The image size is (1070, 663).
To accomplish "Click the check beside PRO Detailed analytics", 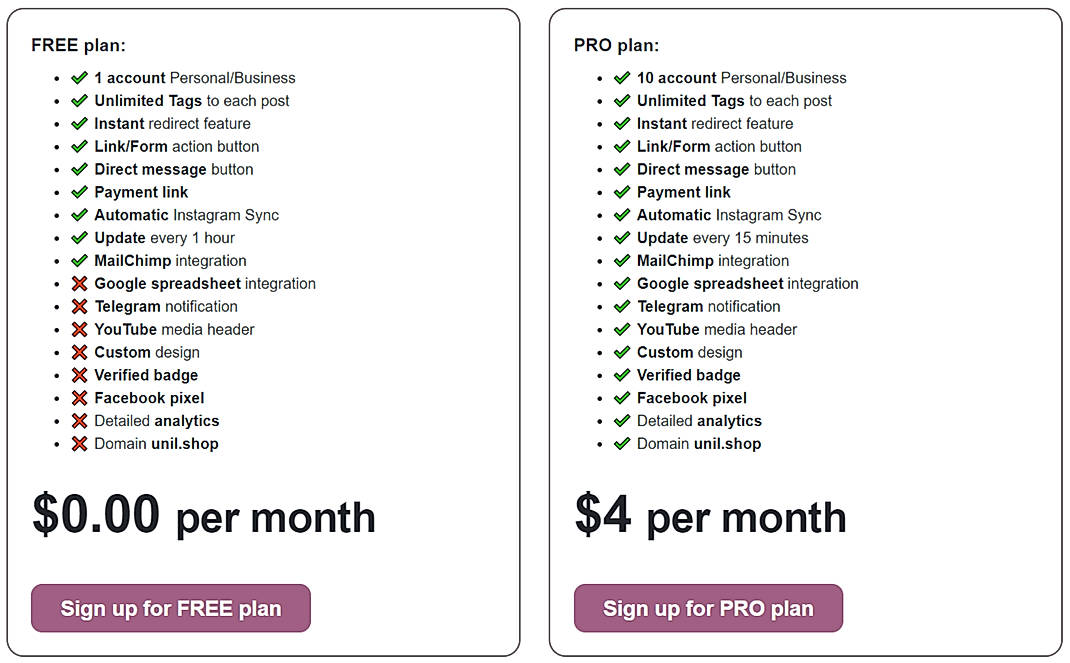I will 622,421.
